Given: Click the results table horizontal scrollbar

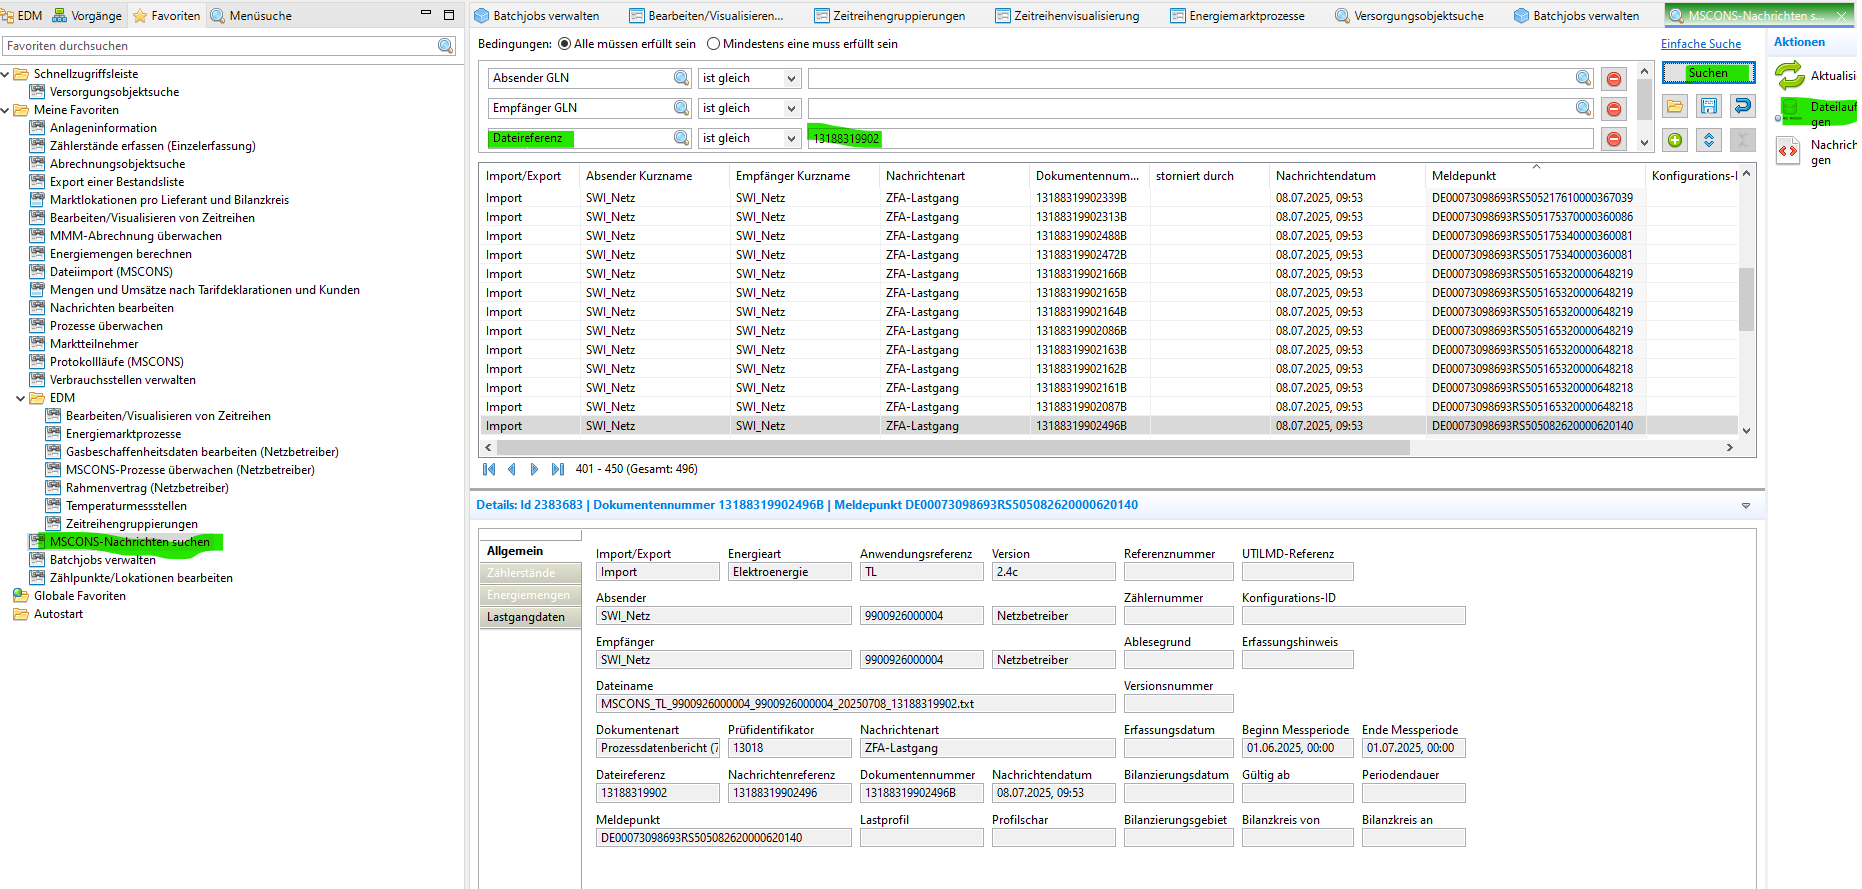Looking at the screenshot, I should (950, 448).
